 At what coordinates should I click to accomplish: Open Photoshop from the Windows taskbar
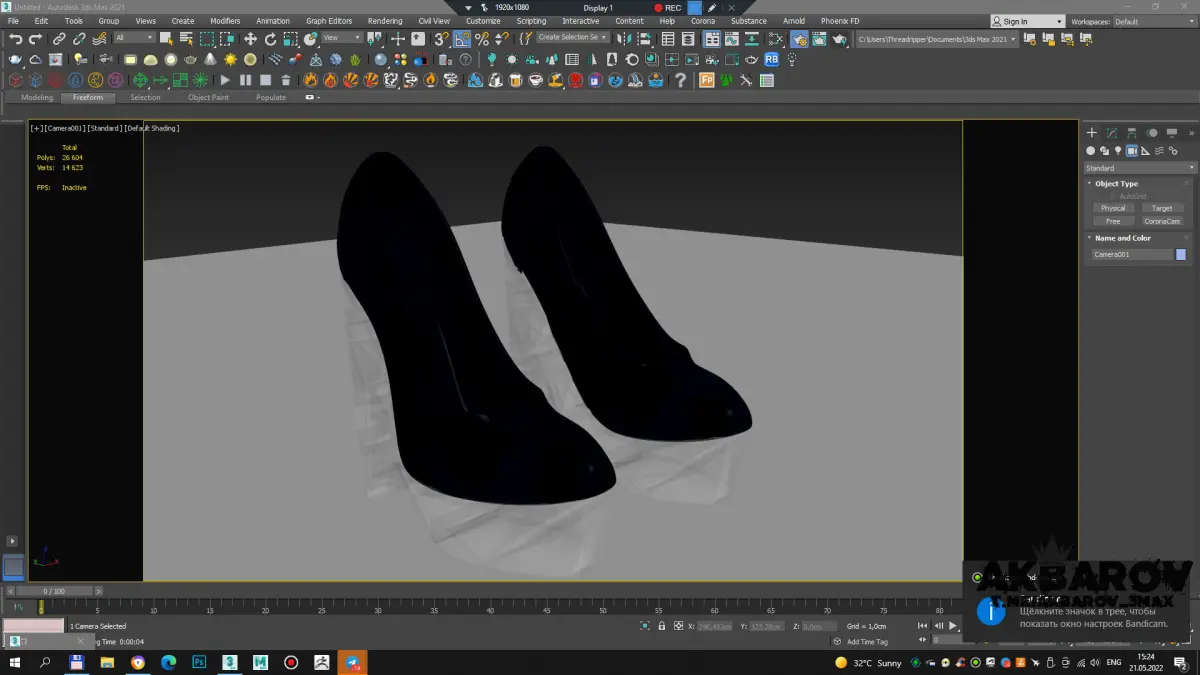(199, 662)
